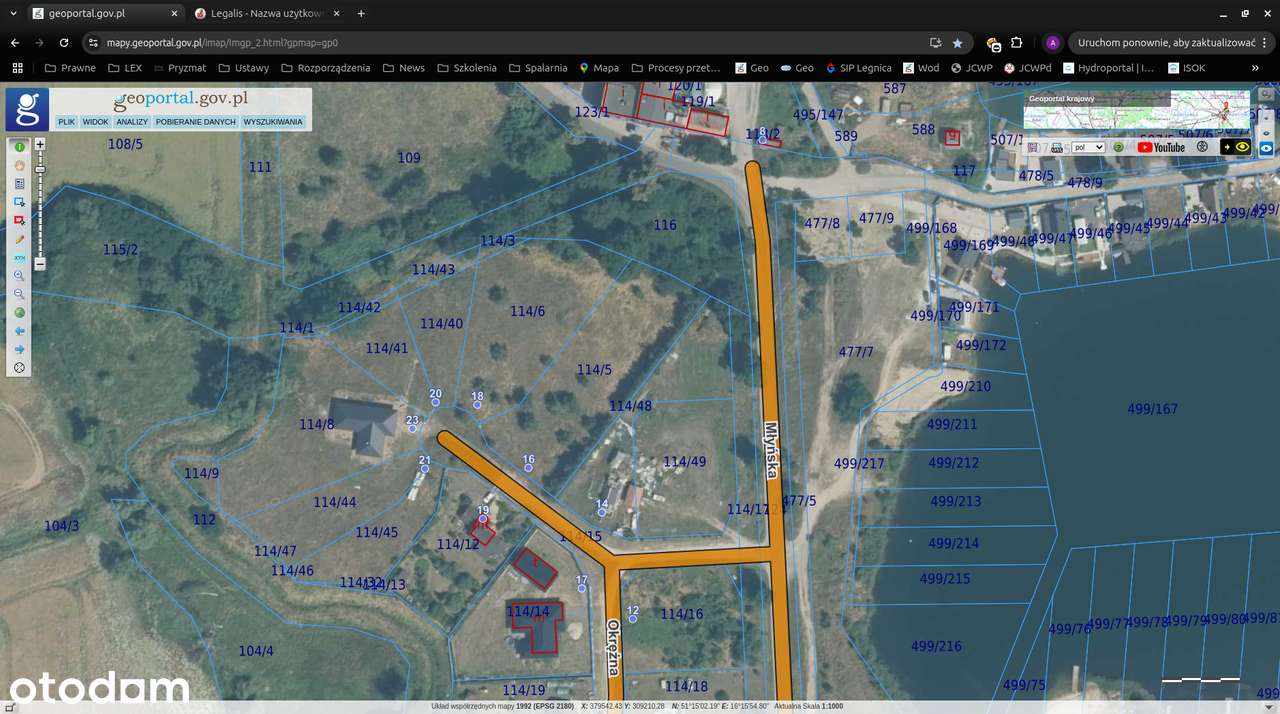Reload the page

[64, 43]
